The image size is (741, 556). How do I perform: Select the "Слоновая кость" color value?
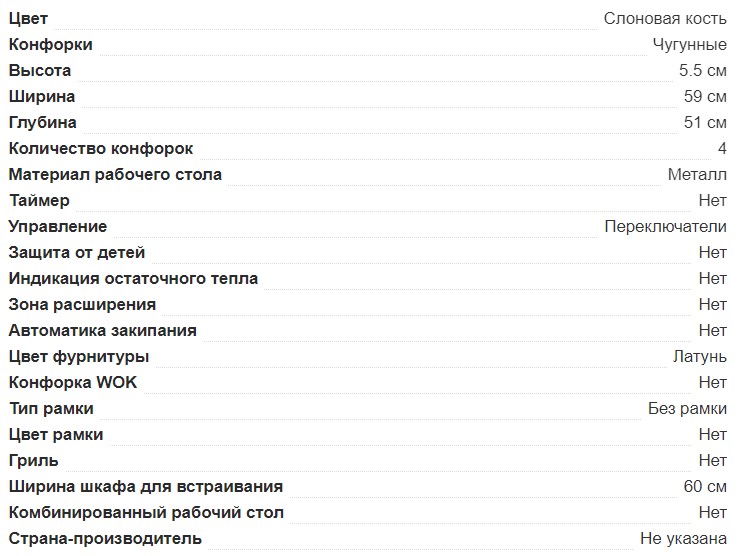point(665,19)
